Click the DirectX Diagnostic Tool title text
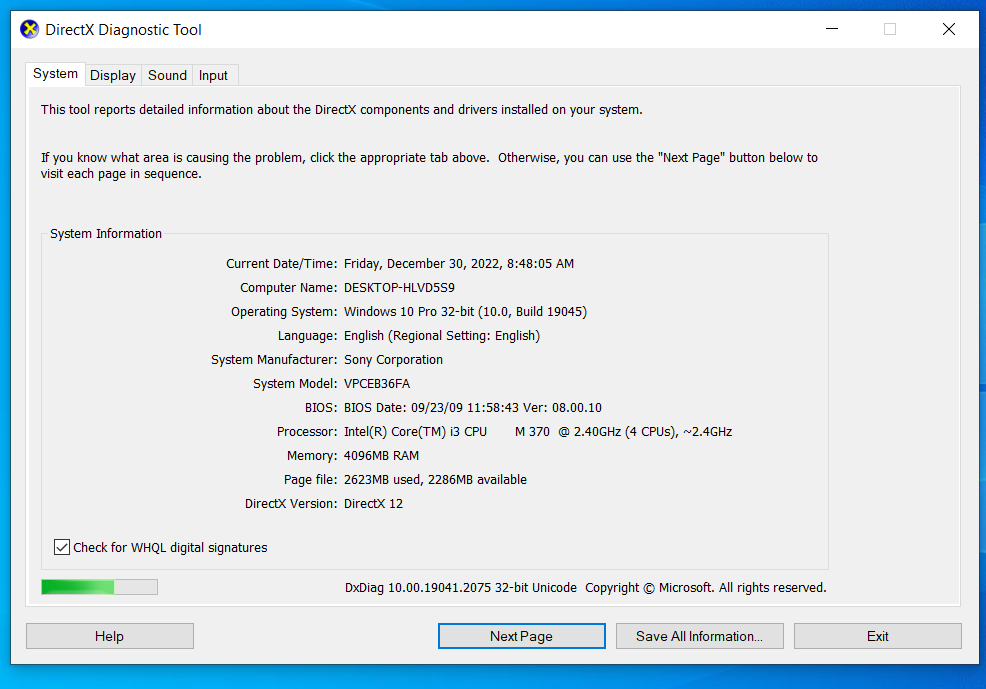Image resolution: width=986 pixels, height=689 pixels. click(x=123, y=30)
